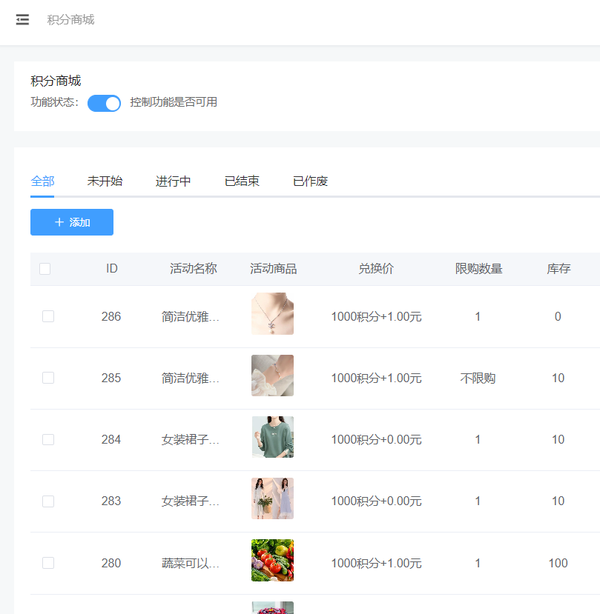This screenshot has height=614, width=600.
Task: Click the stock value 10 in row 285
Action: click(x=558, y=378)
